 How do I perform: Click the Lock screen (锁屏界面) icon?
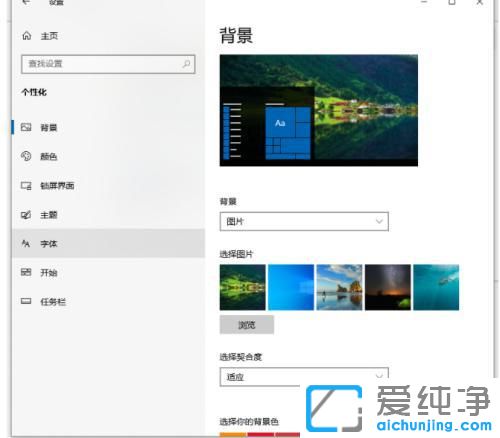click(26, 185)
